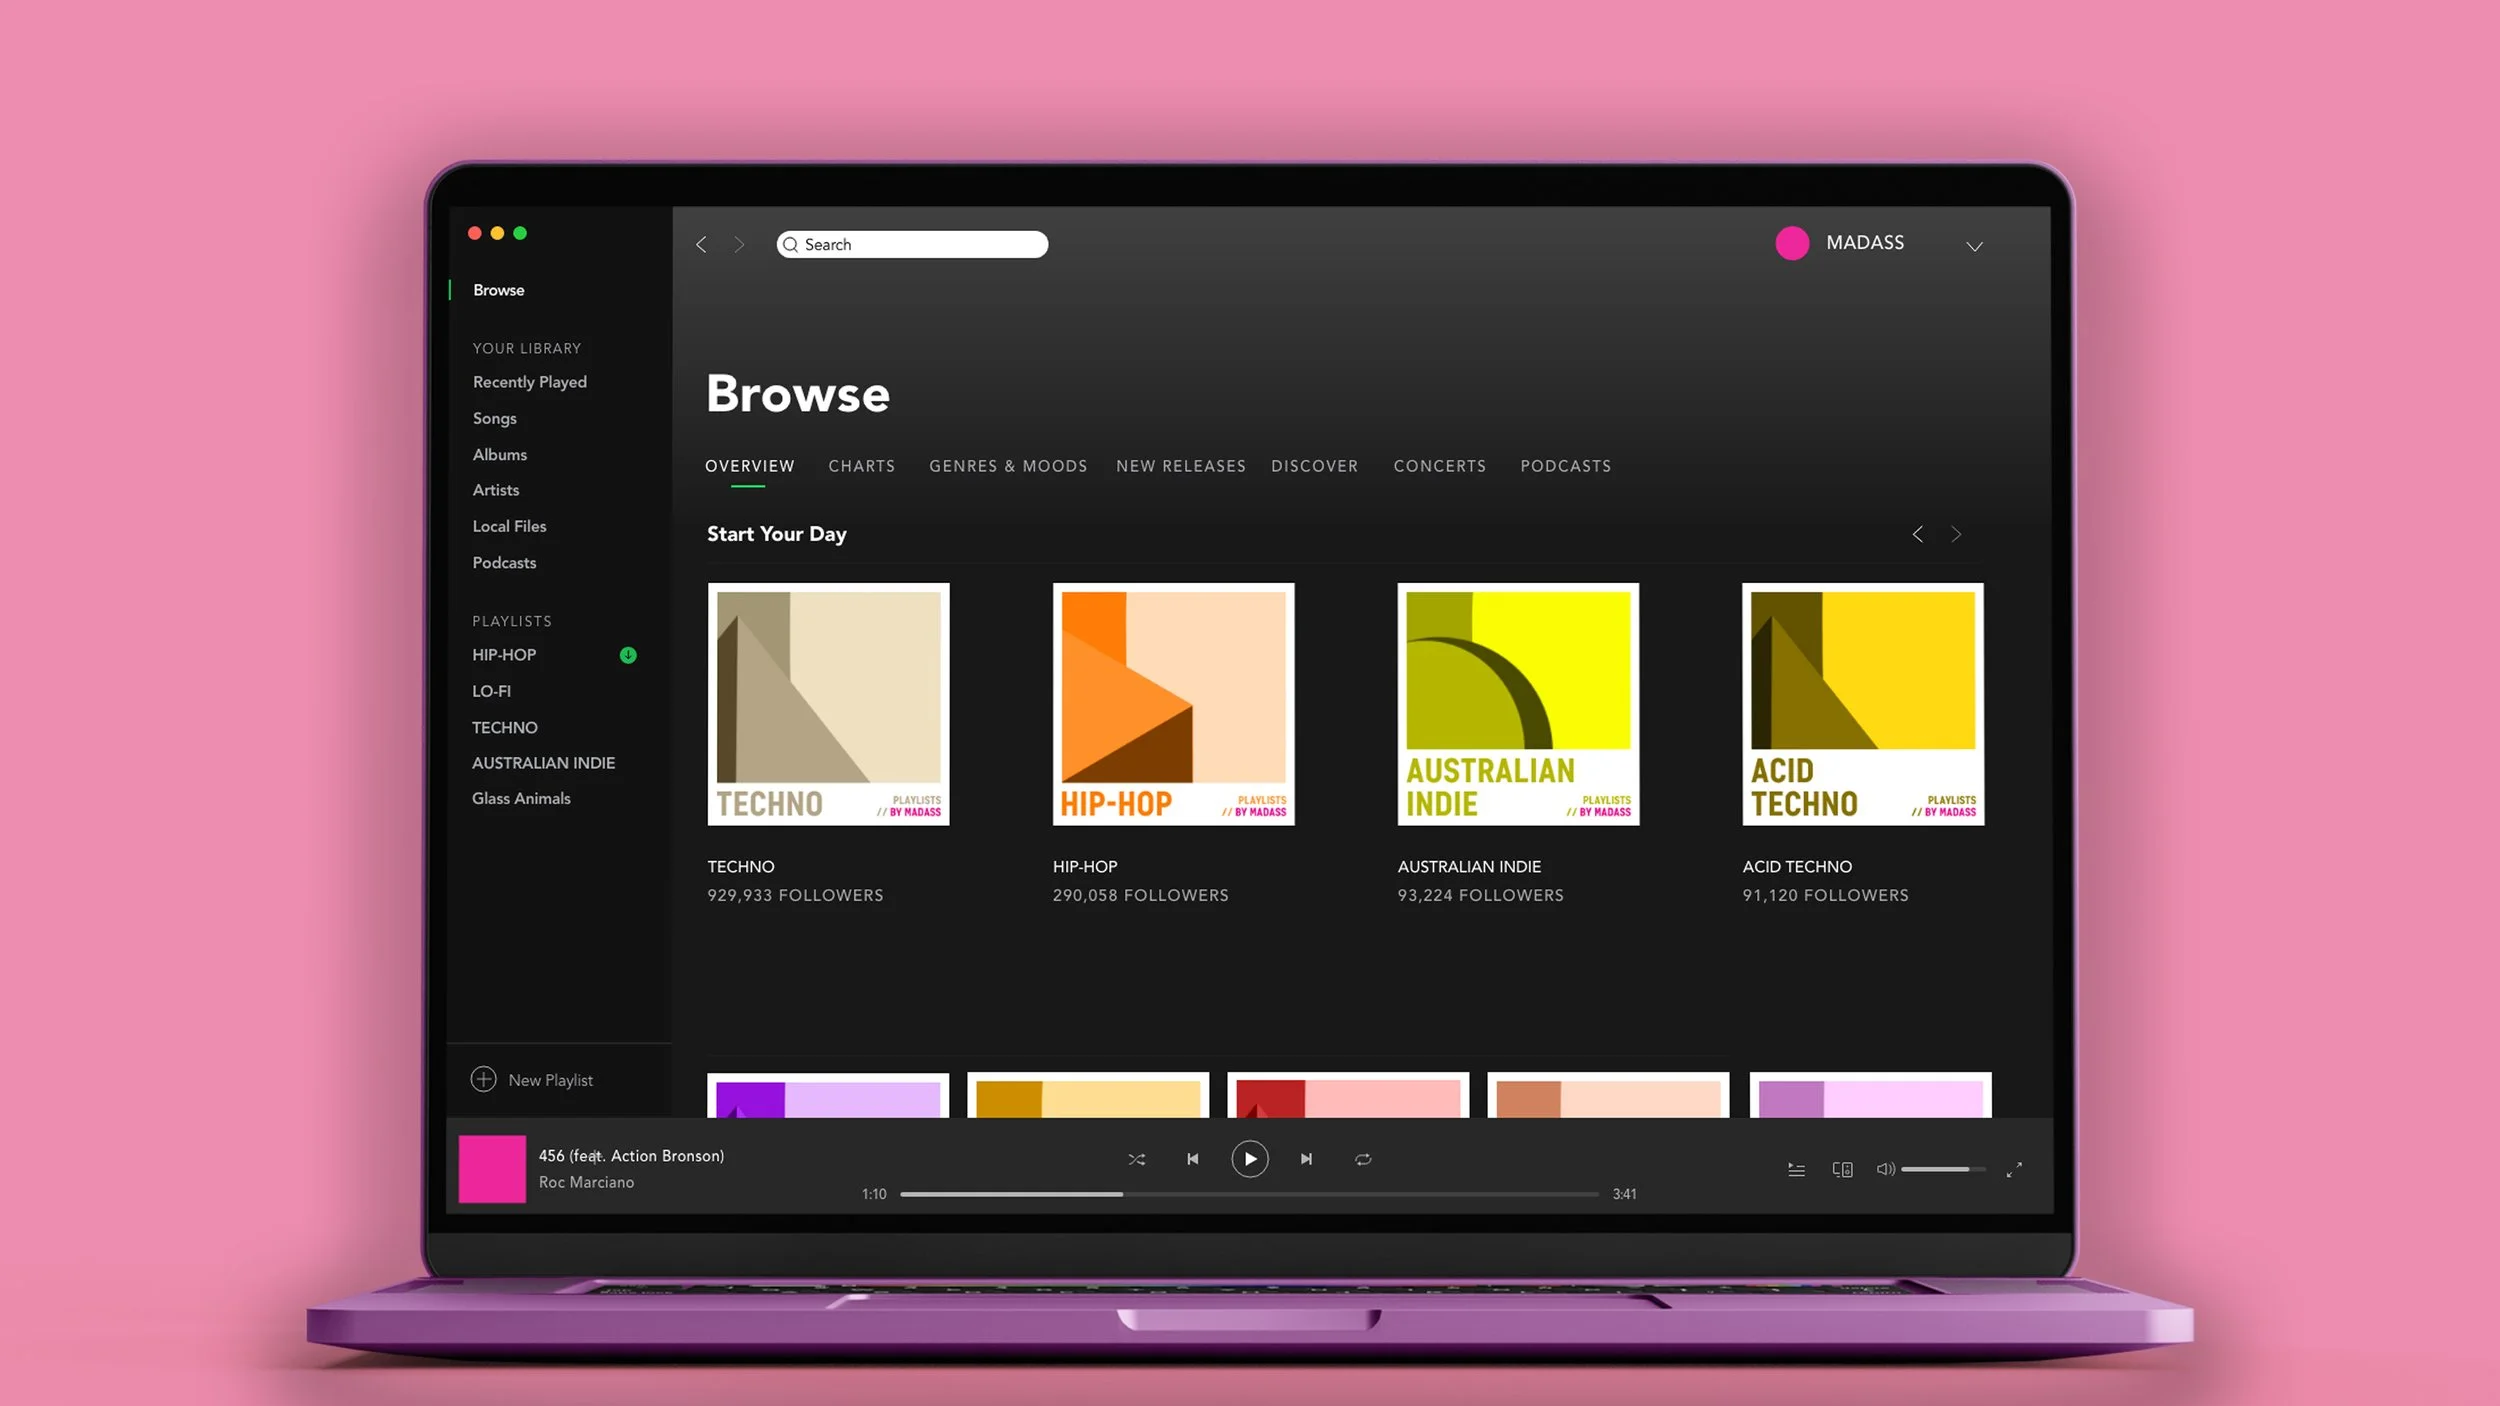Skip to previous track

(x=1192, y=1159)
